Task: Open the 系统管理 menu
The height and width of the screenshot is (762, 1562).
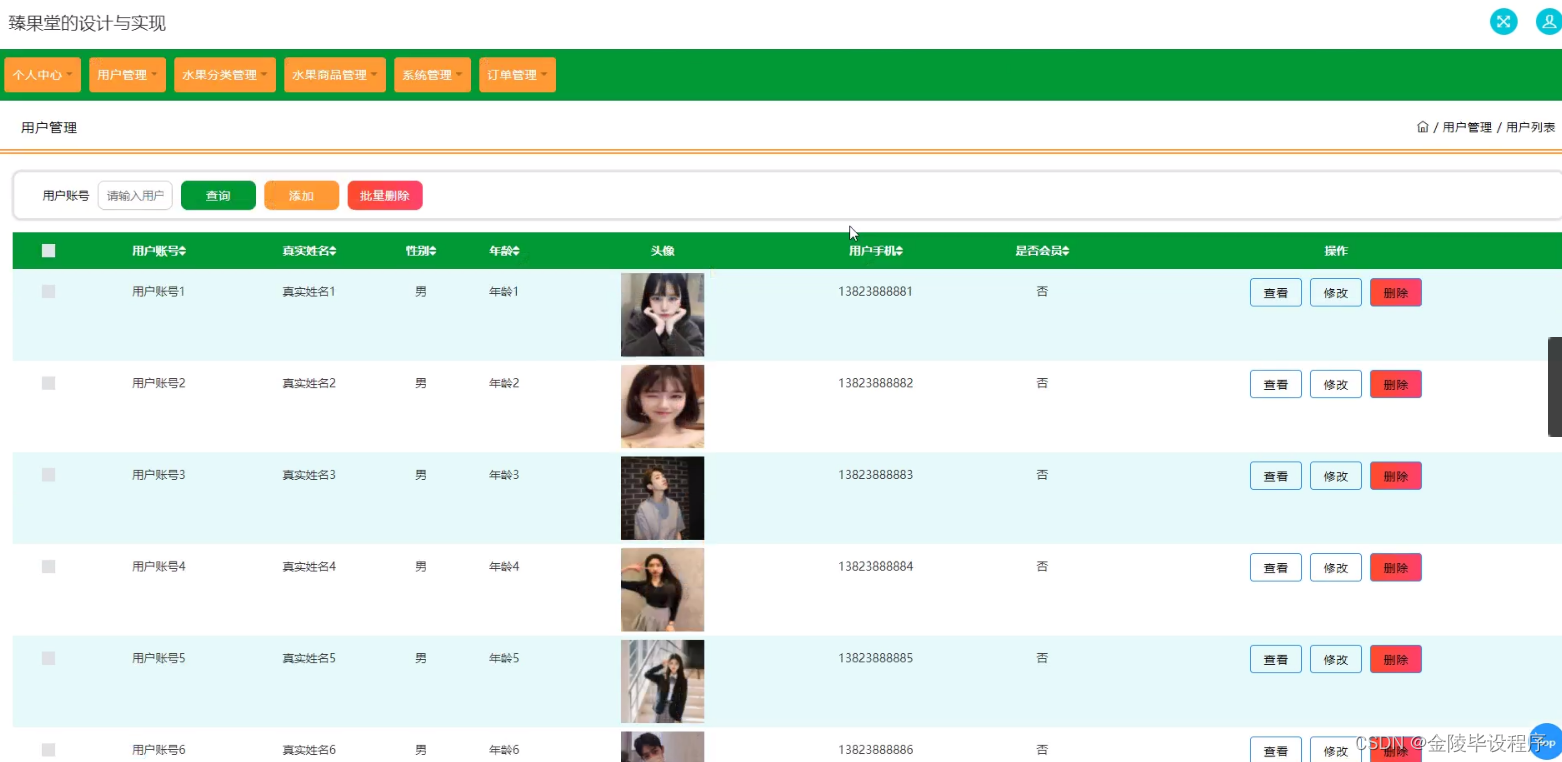Action: coord(432,74)
